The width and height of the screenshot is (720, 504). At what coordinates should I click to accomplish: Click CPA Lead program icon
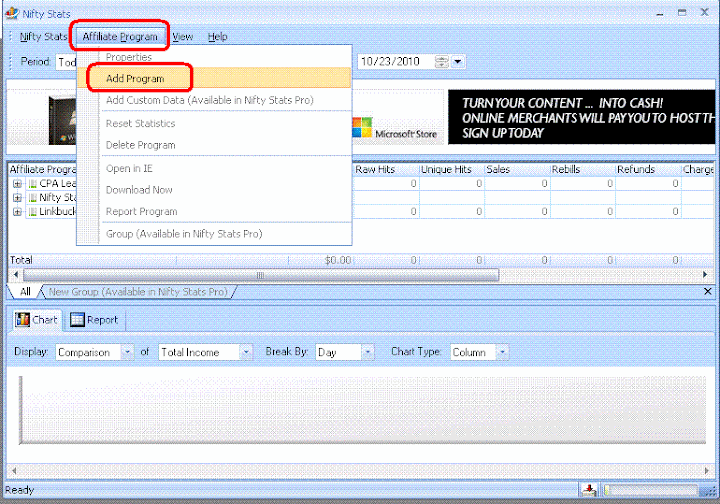pyautogui.click(x=33, y=184)
